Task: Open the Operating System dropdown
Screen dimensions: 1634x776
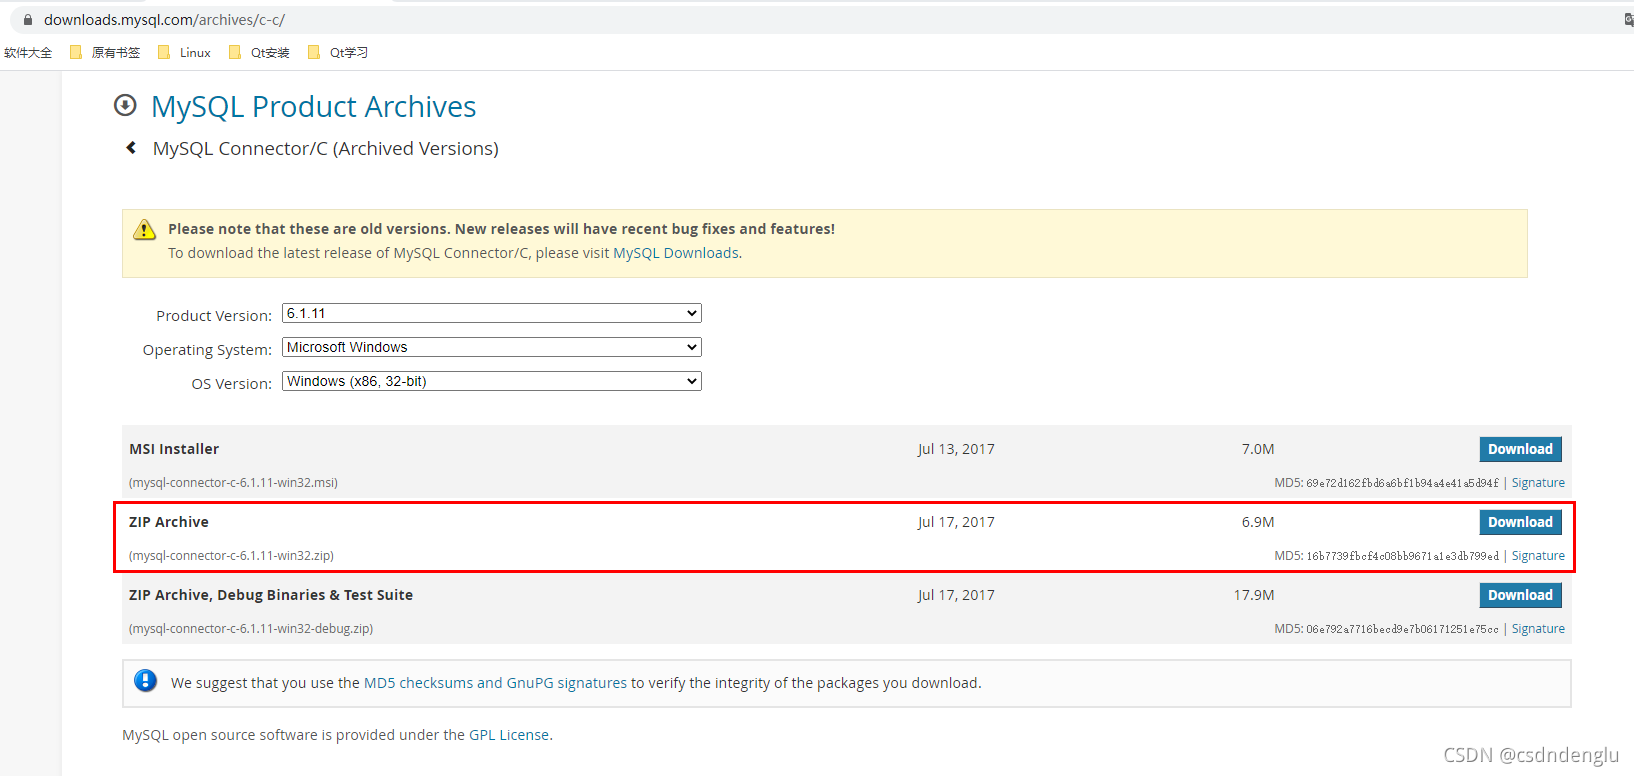Action: point(492,347)
